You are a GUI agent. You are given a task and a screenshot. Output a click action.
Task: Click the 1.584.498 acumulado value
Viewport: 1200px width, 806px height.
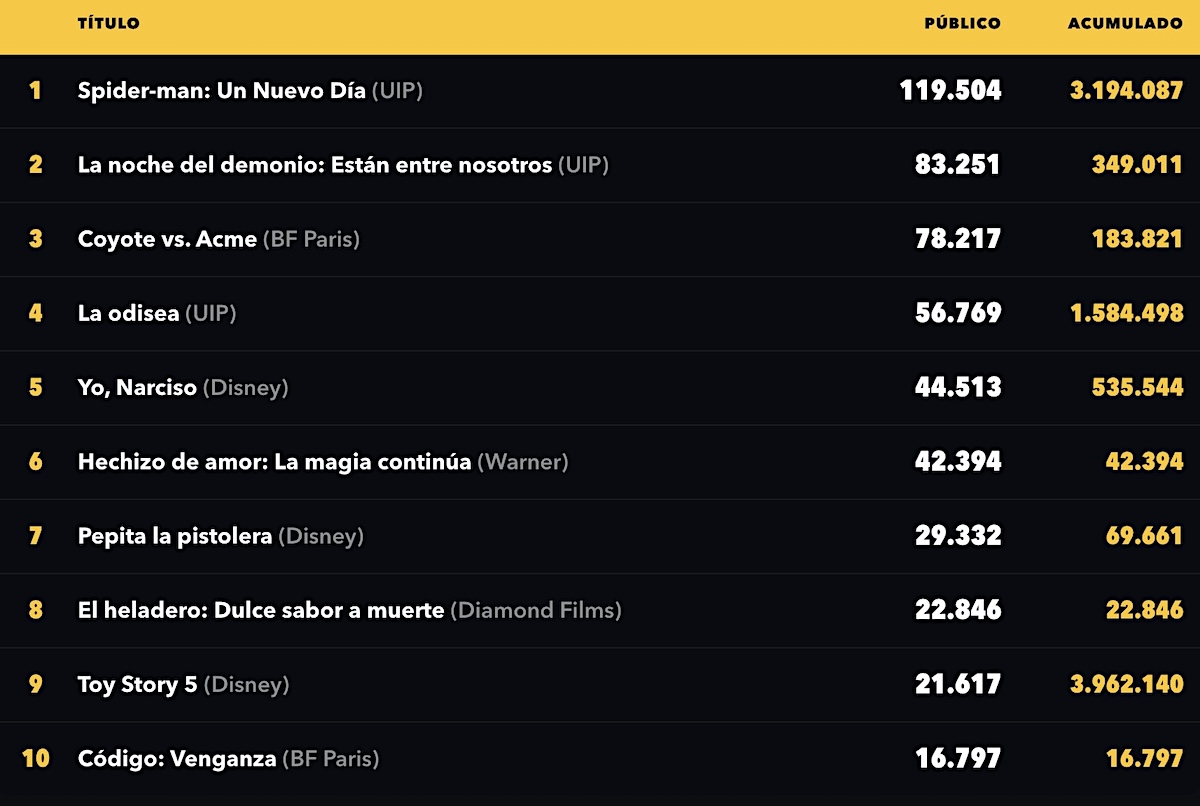(1127, 313)
